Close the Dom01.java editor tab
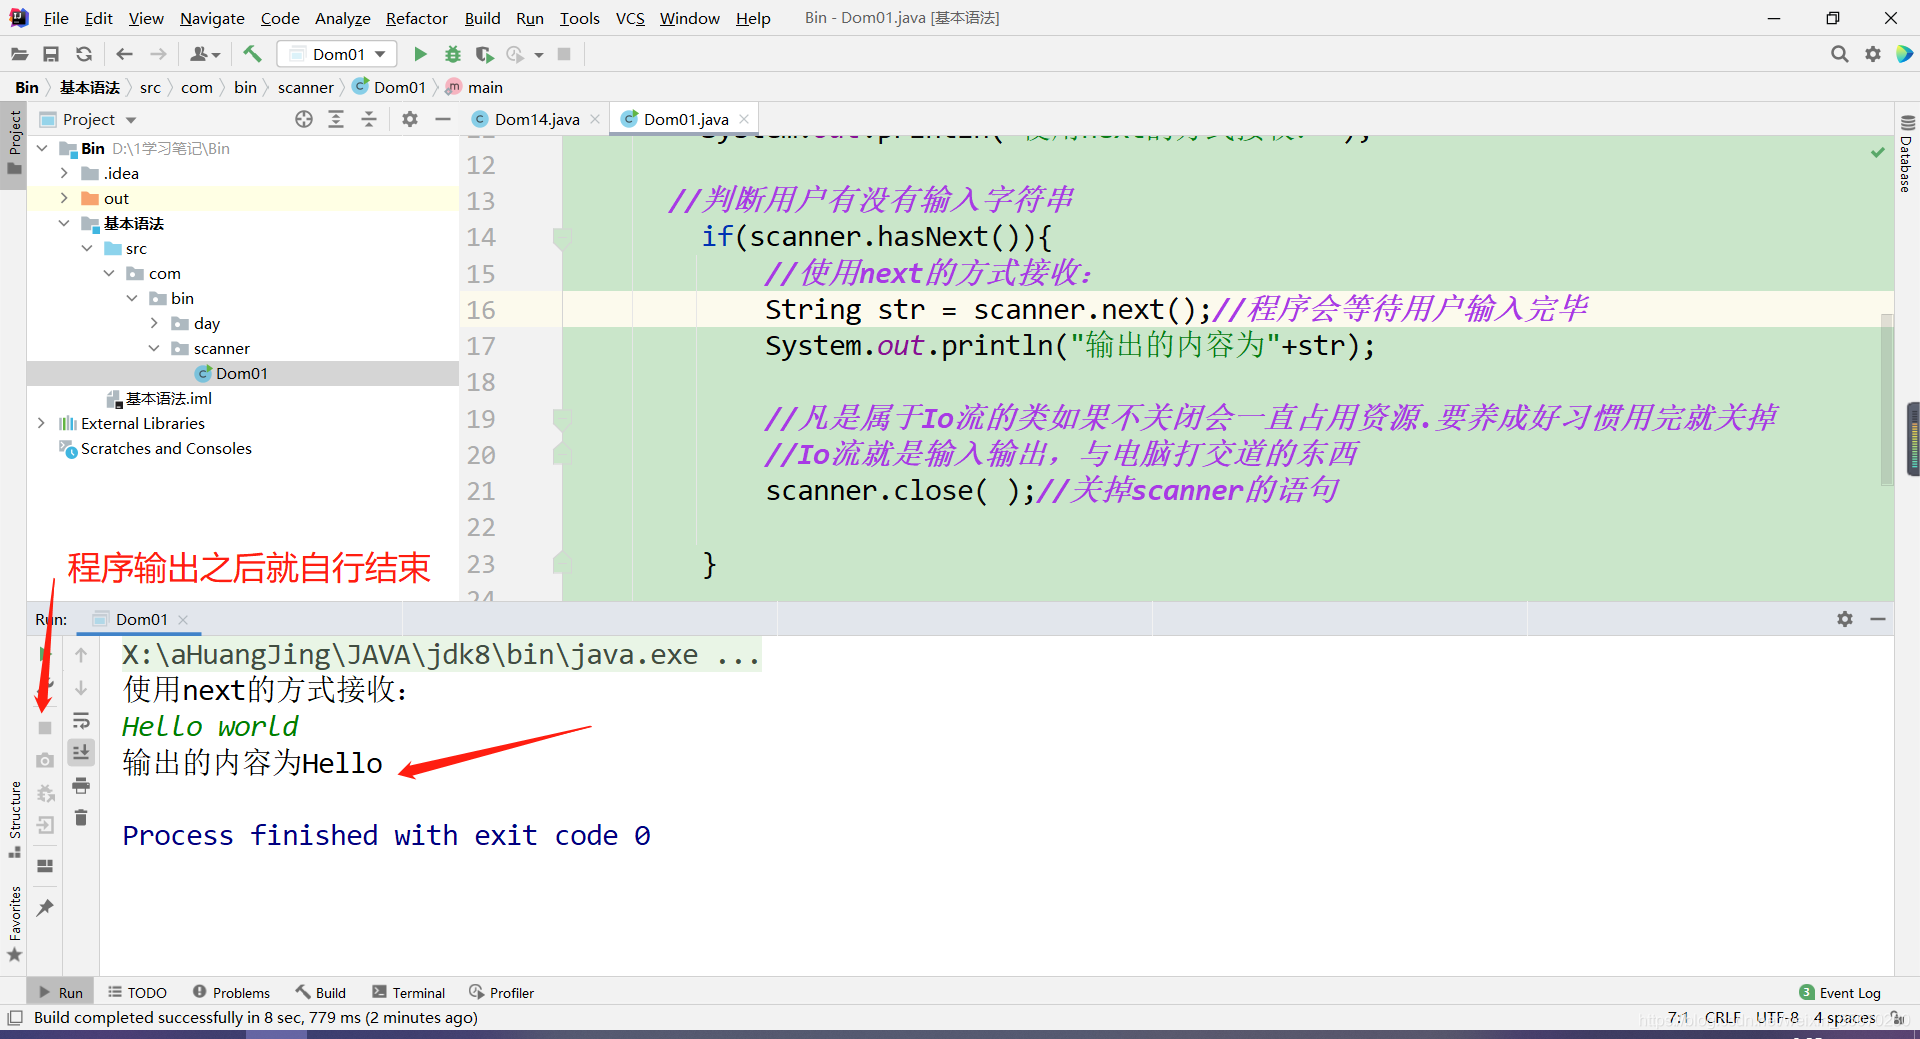Screen dimensions: 1920x1039 (x=744, y=119)
